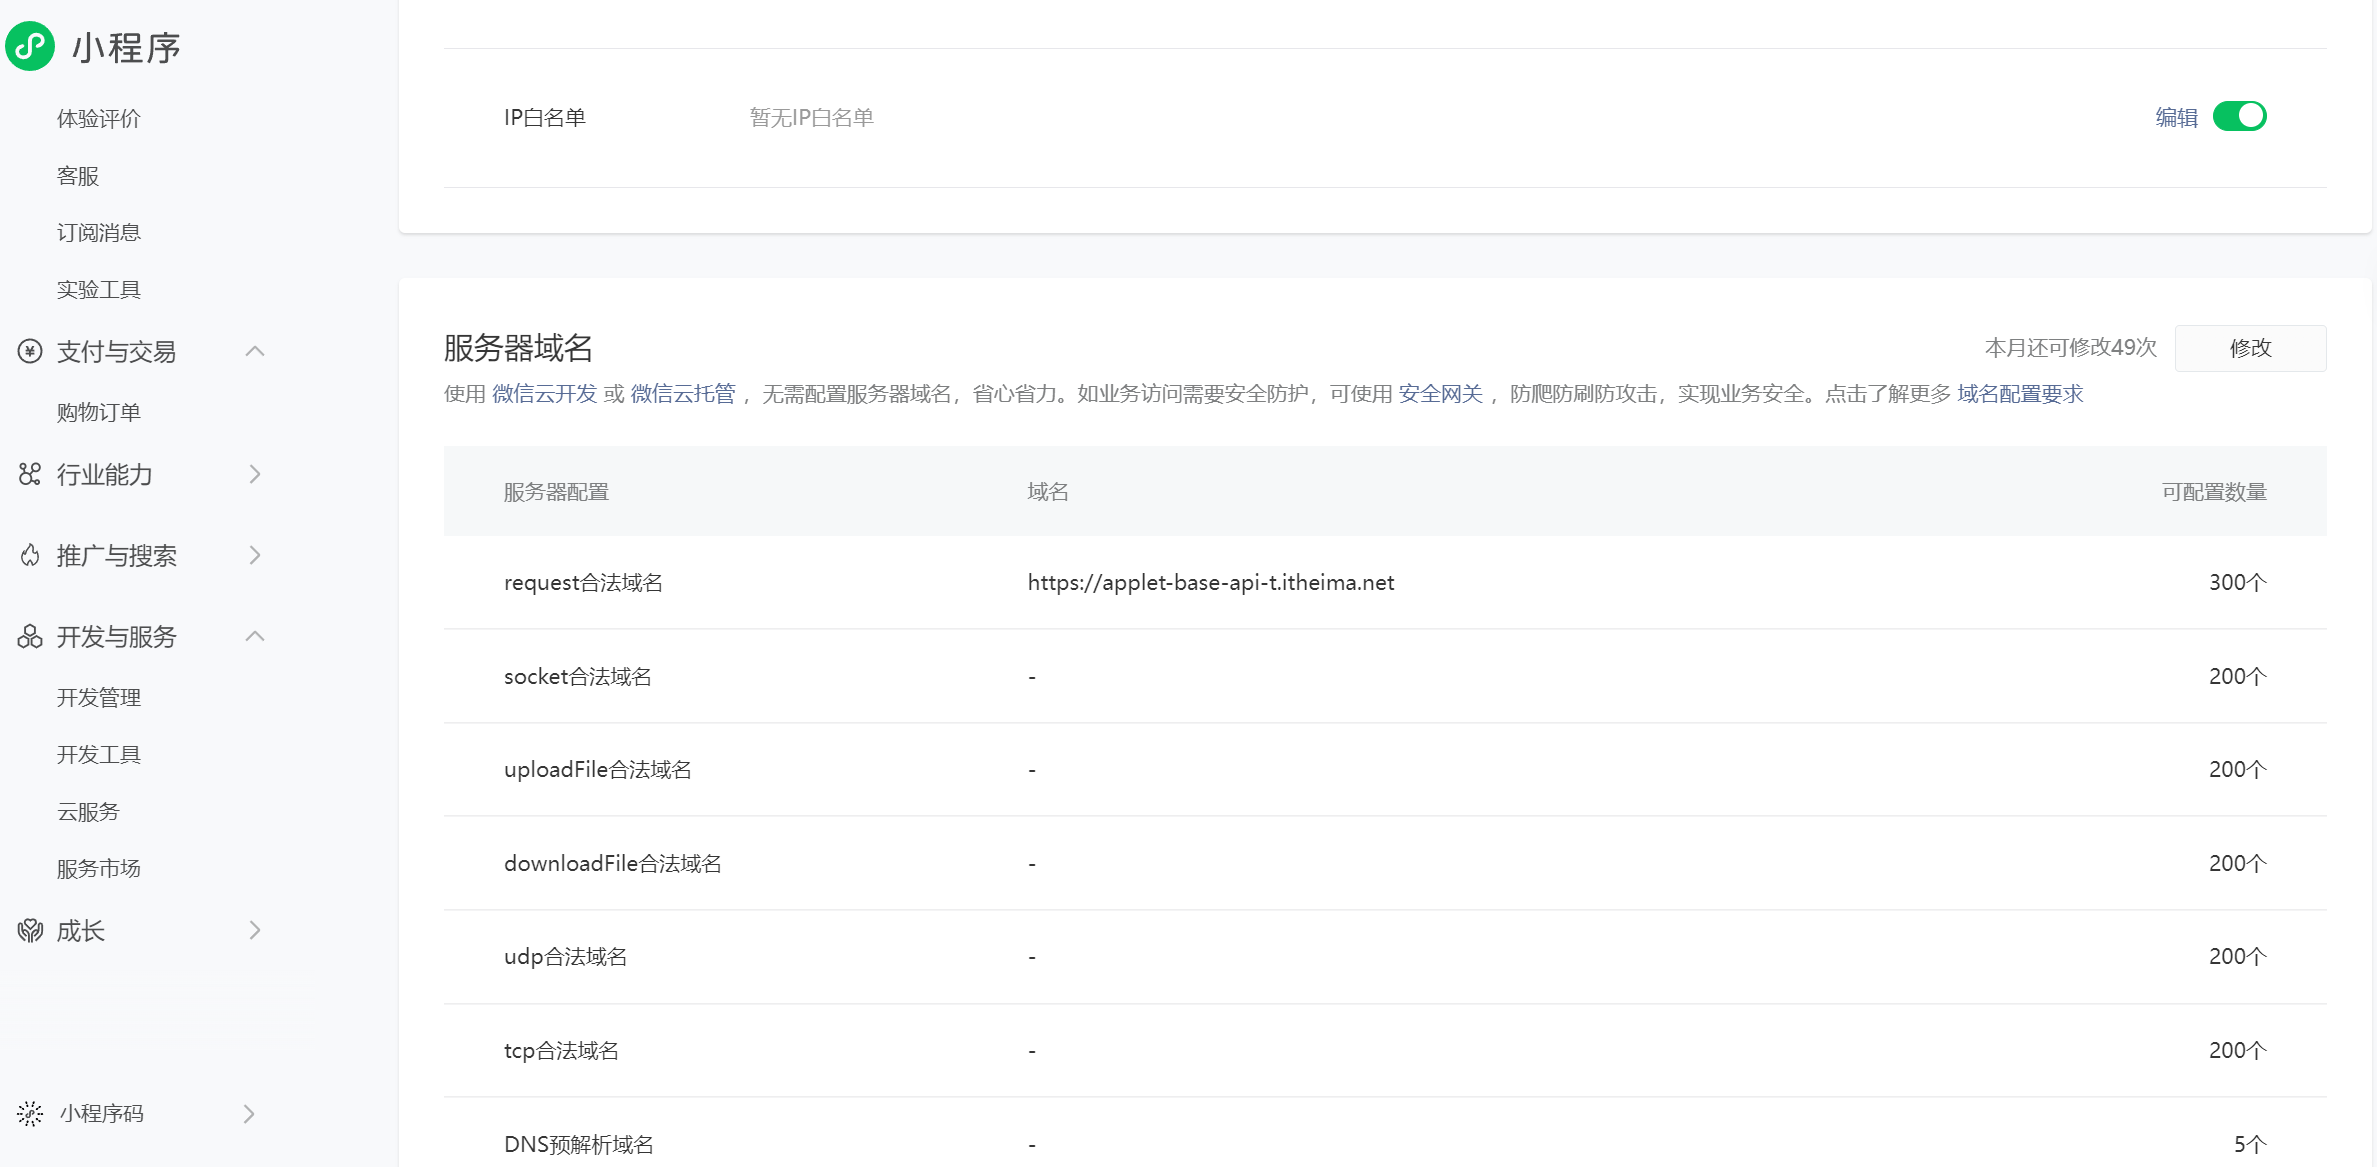
Task: Collapse the 支付与交易 section chevron
Action: [255, 351]
